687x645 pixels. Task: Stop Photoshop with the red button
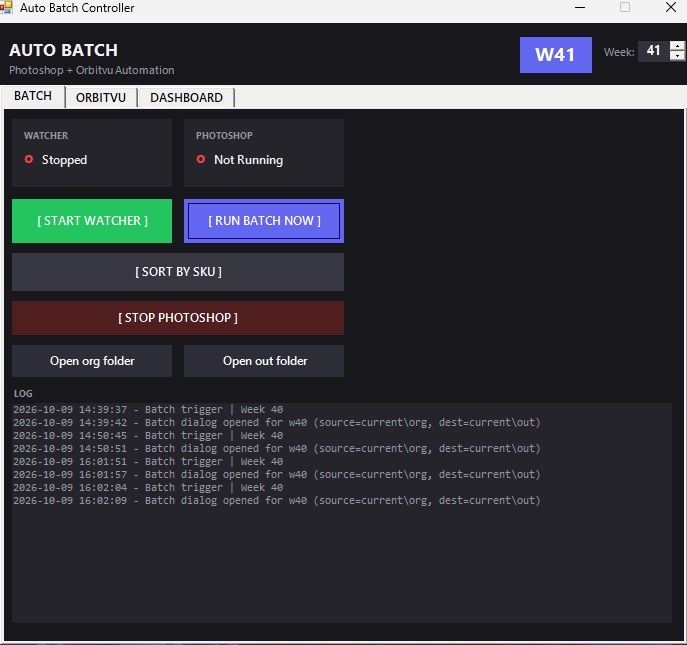pos(178,318)
